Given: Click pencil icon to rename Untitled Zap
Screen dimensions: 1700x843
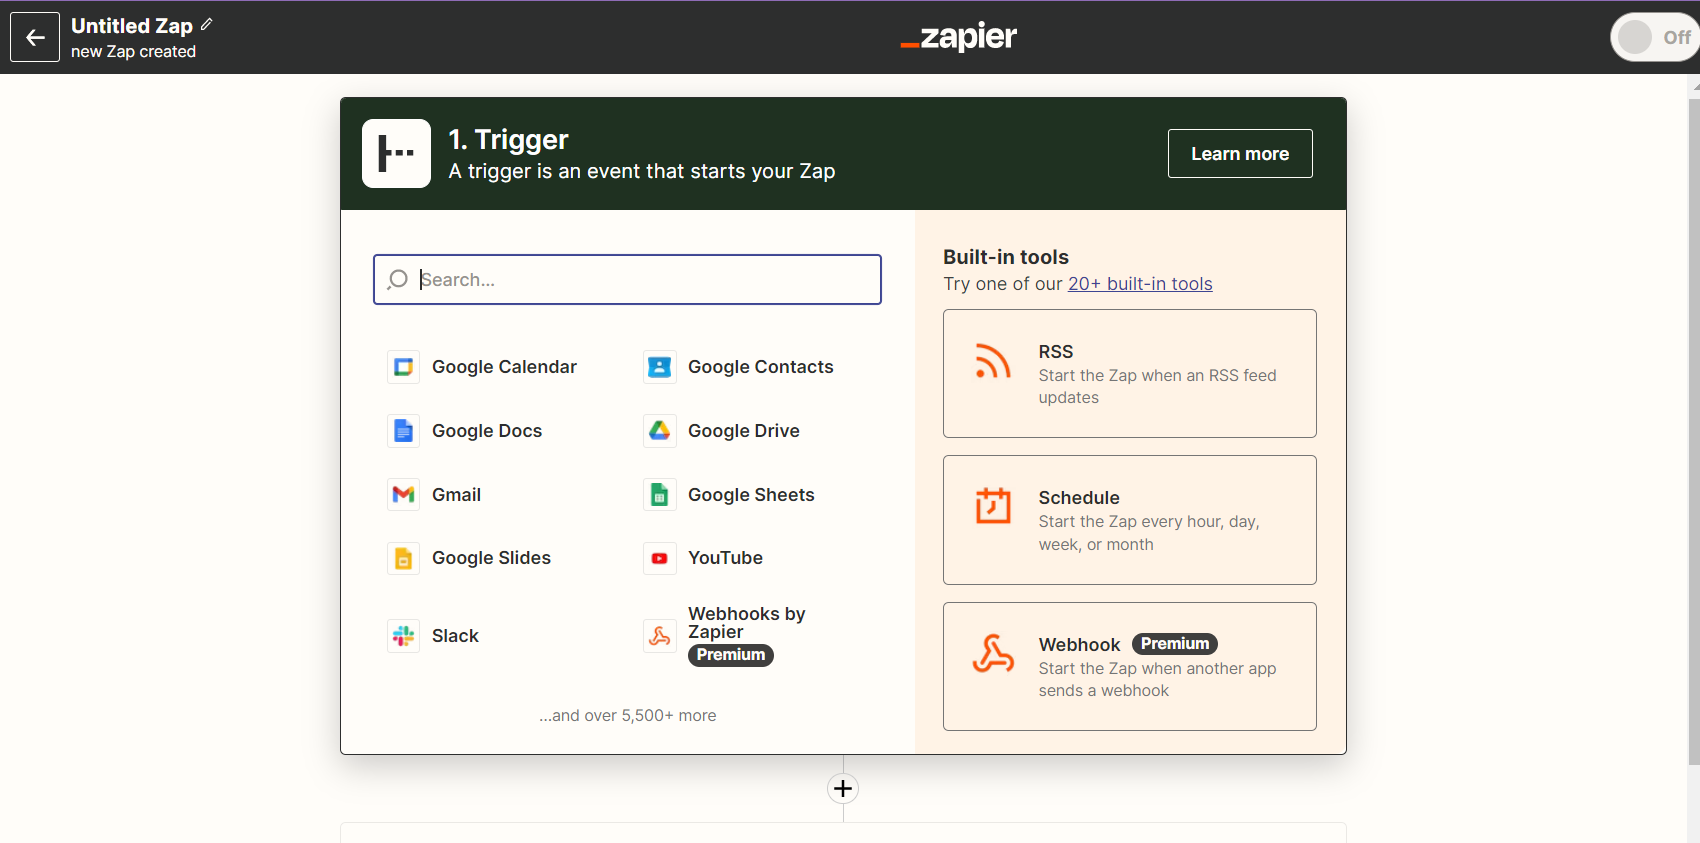Looking at the screenshot, I should (207, 25).
